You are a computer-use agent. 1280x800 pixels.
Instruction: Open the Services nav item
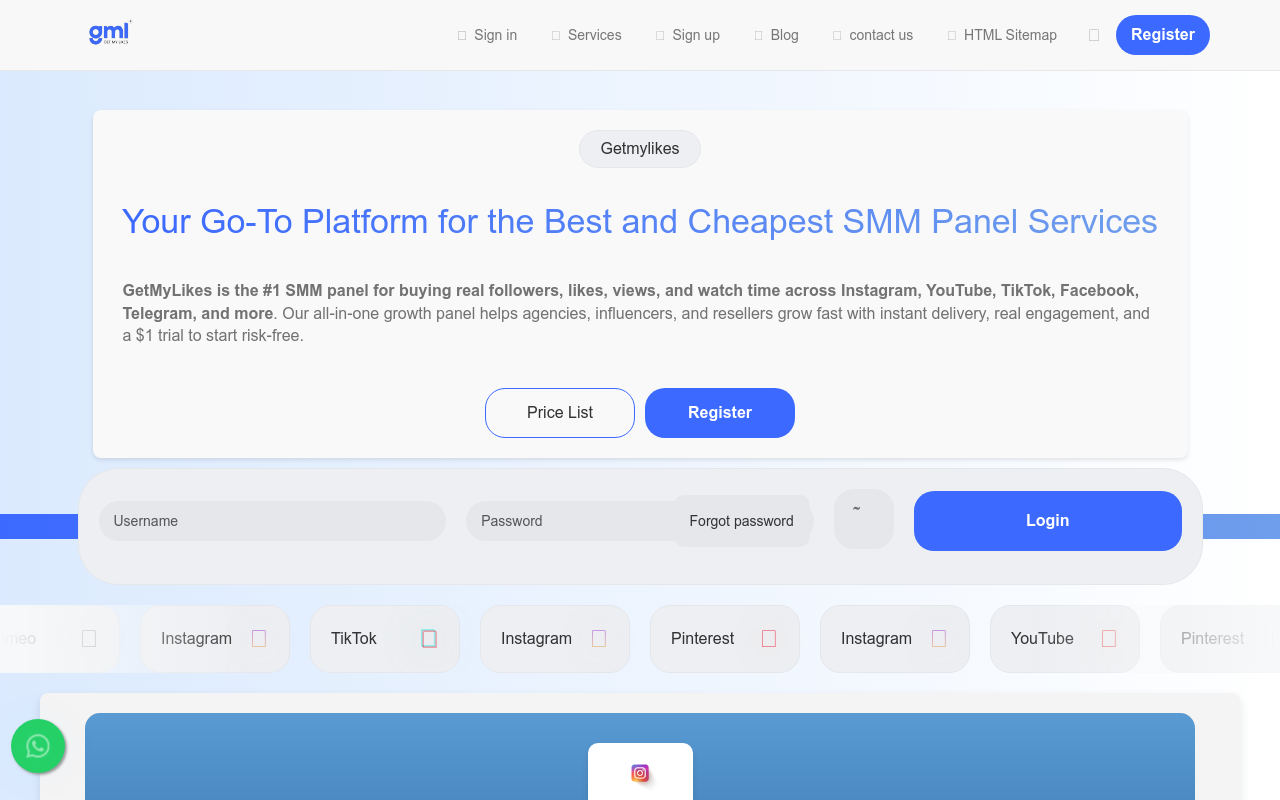point(586,35)
